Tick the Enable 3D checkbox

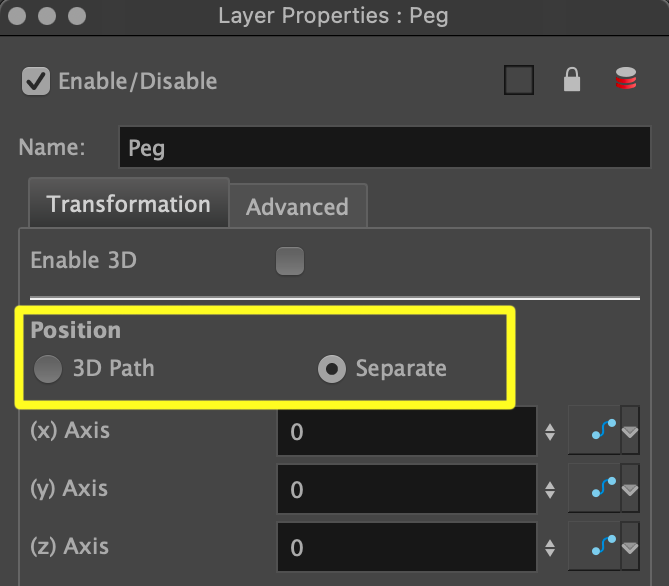290,262
